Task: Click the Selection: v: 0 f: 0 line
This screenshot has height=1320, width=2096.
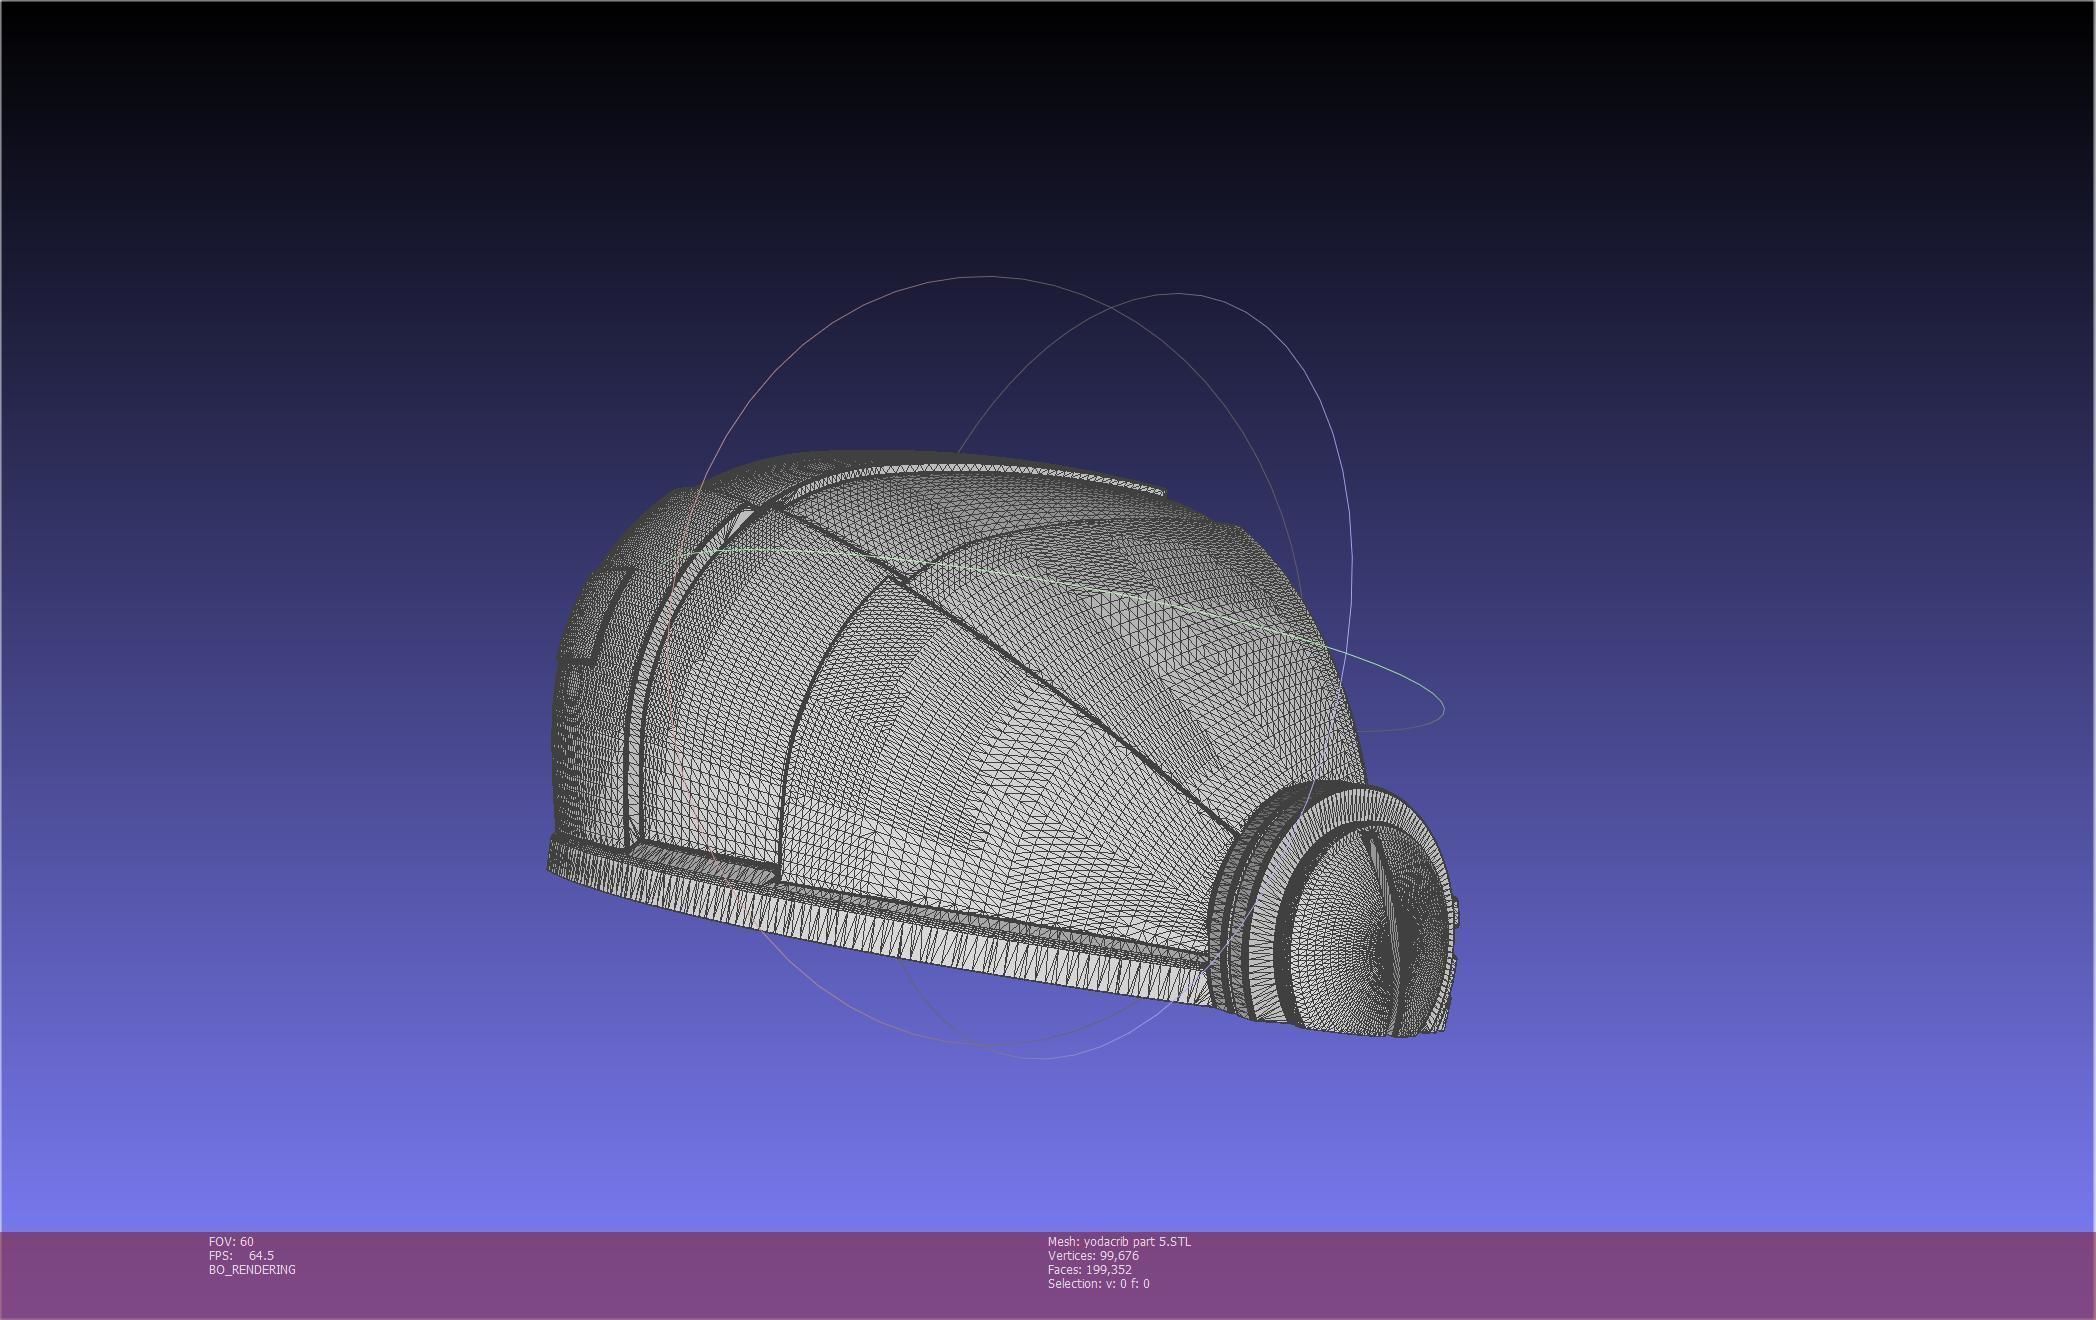Action: (1098, 1283)
